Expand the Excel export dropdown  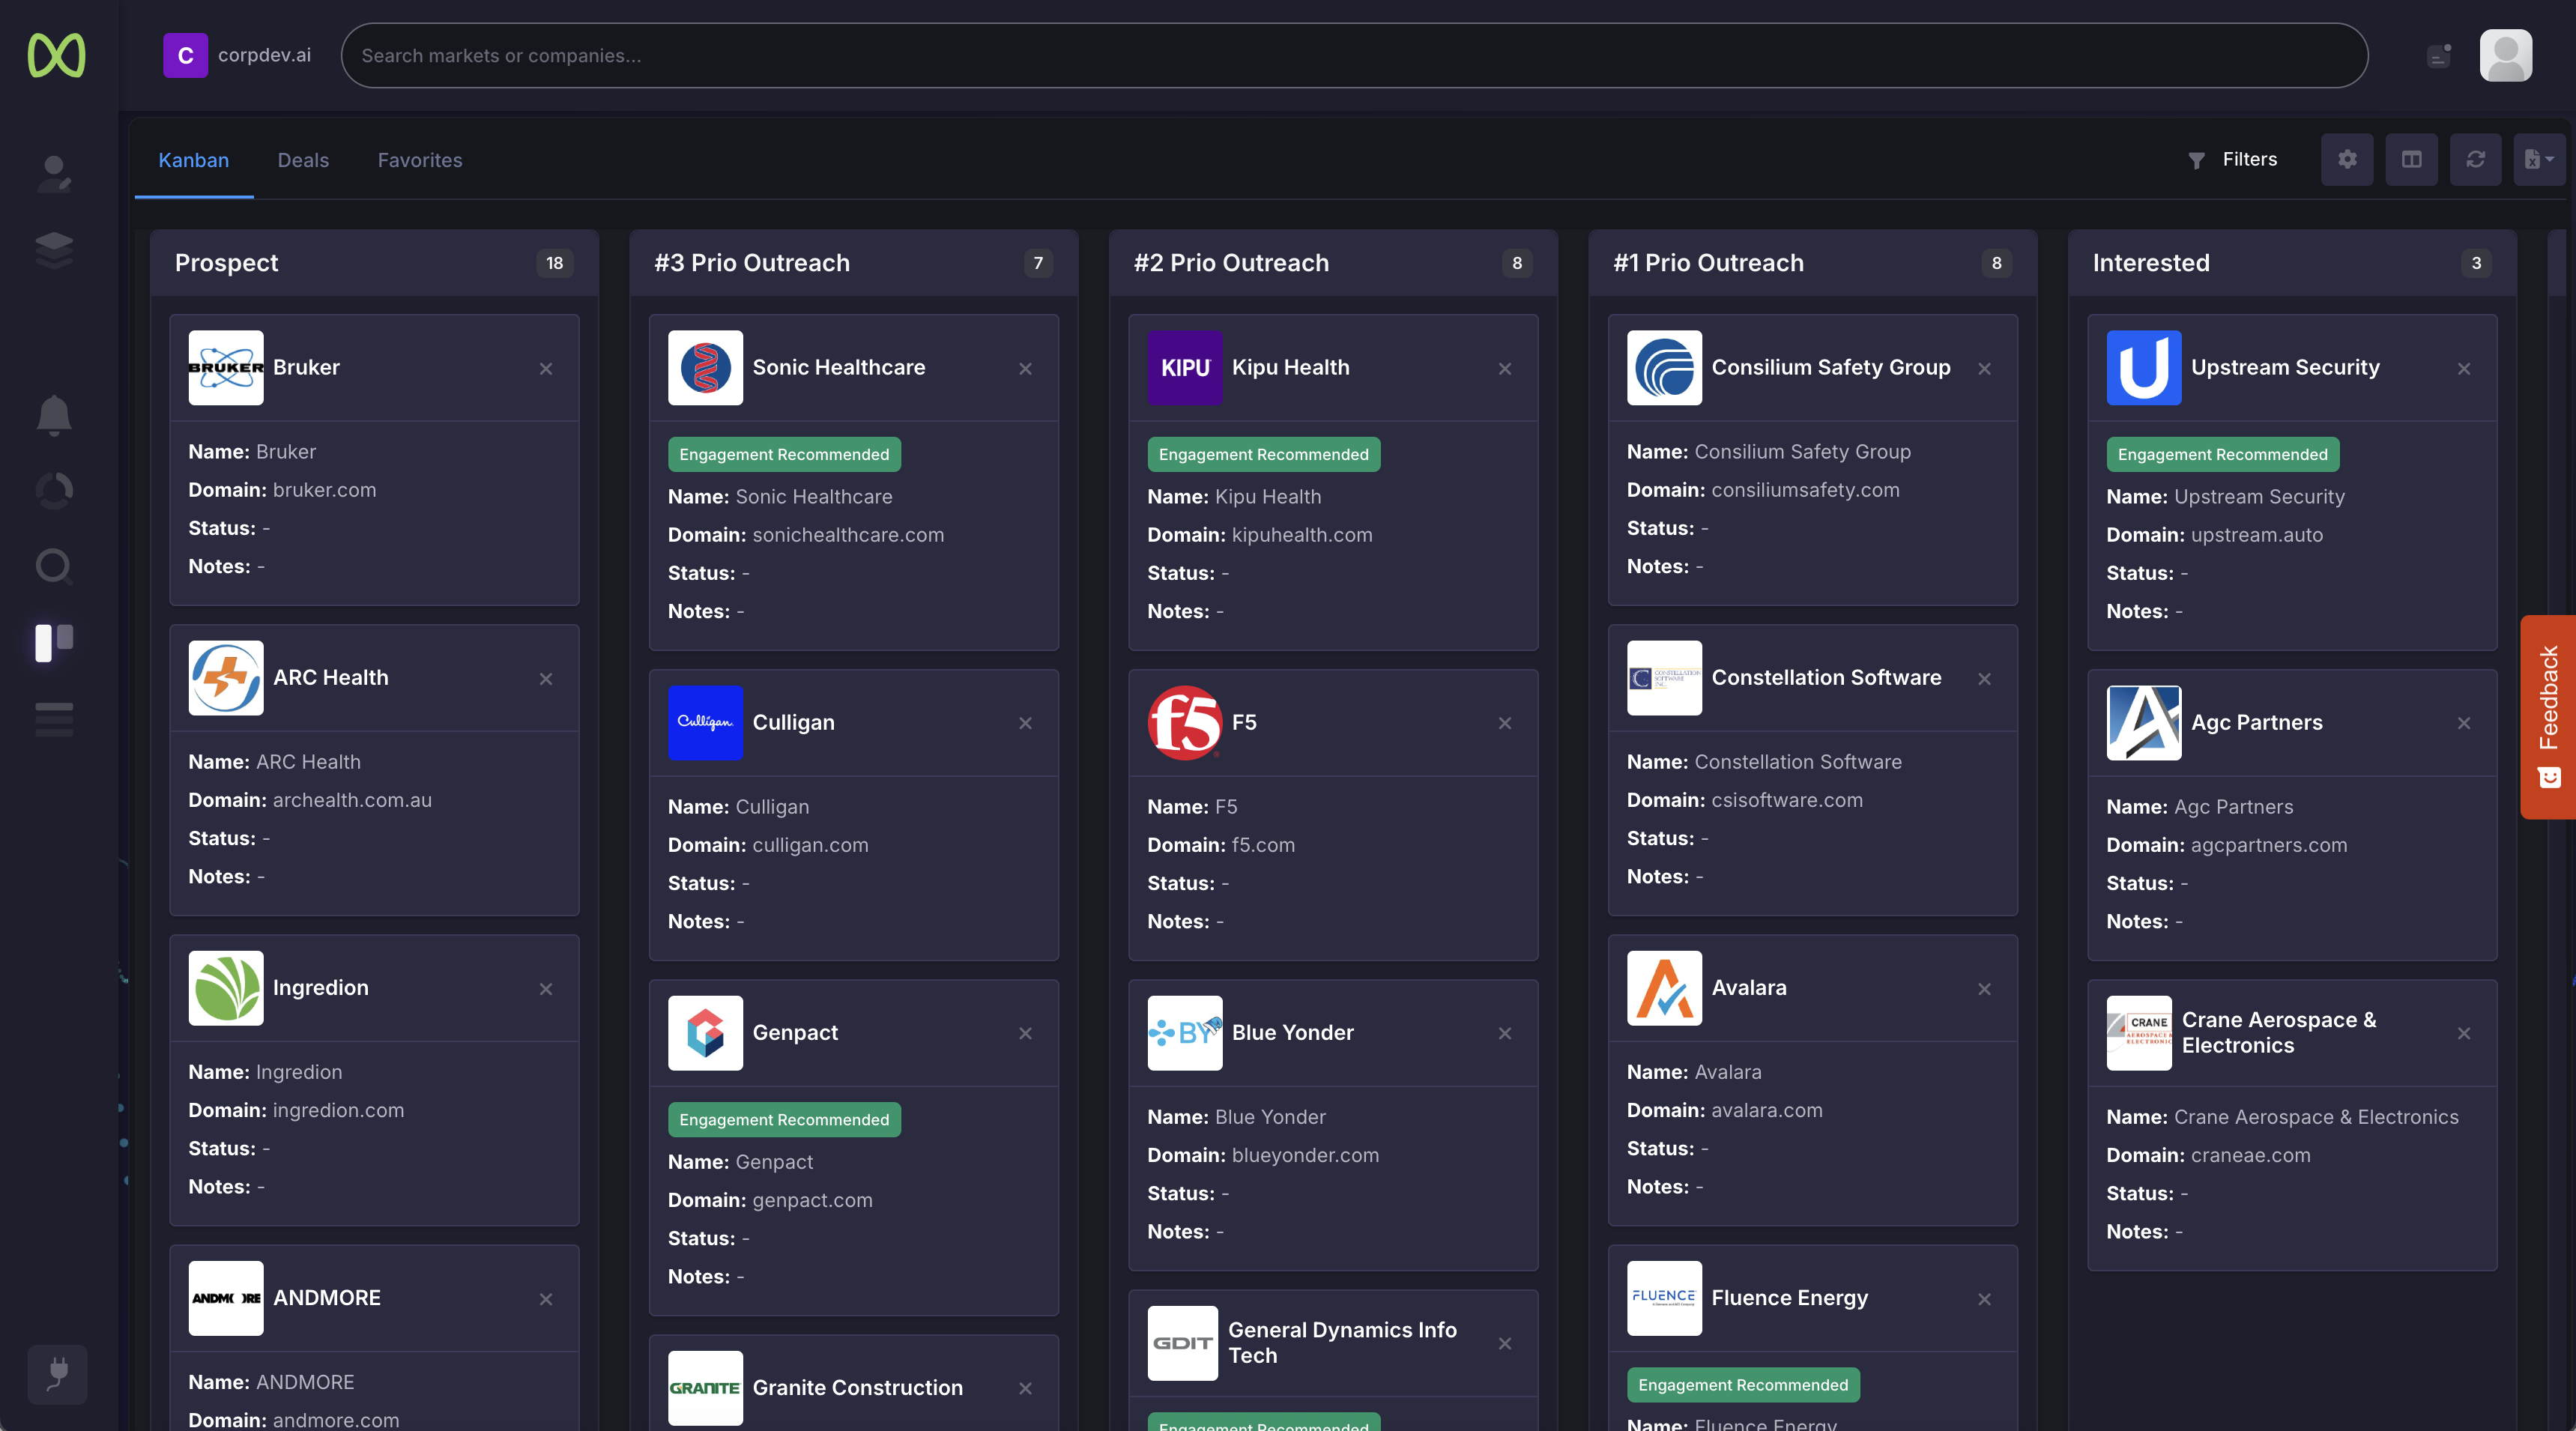[x=2538, y=159]
